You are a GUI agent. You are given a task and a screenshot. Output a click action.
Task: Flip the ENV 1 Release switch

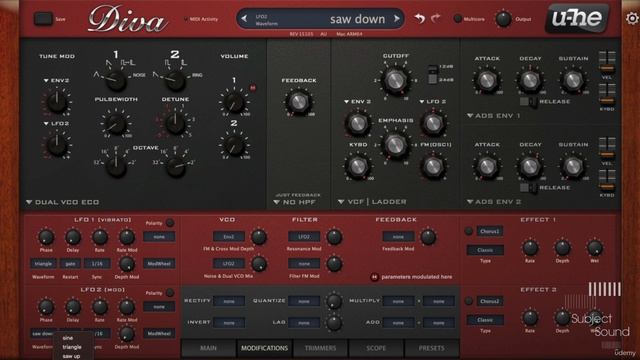(528, 102)
